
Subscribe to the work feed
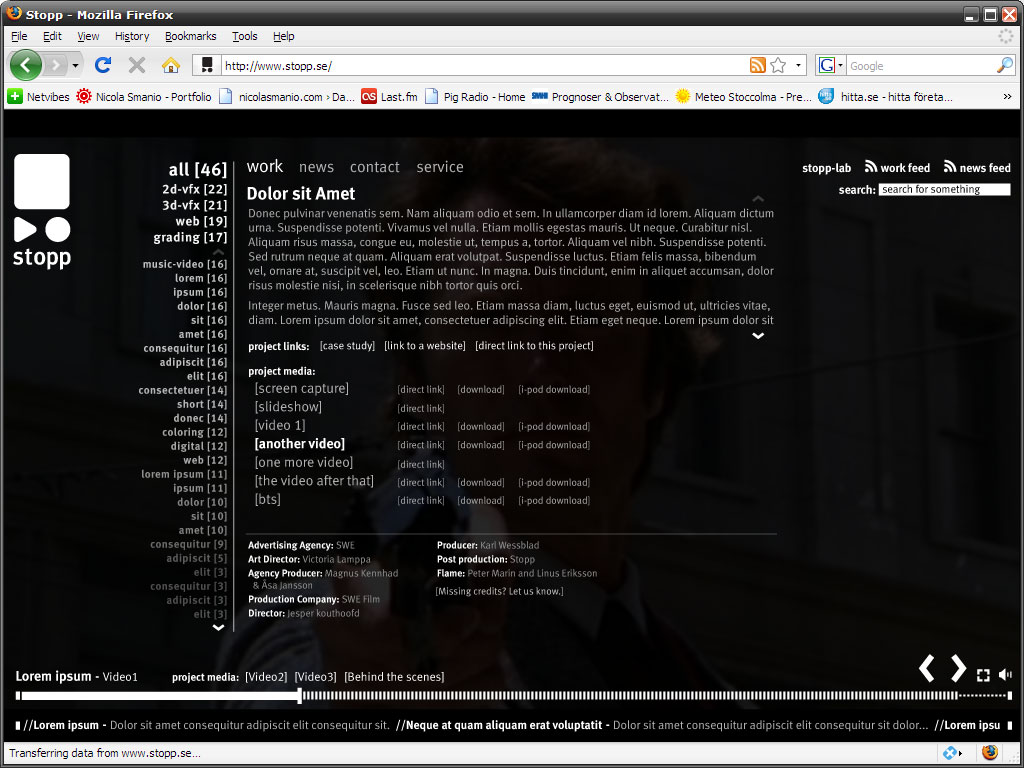pyautogui.click(x=897, y=168)
